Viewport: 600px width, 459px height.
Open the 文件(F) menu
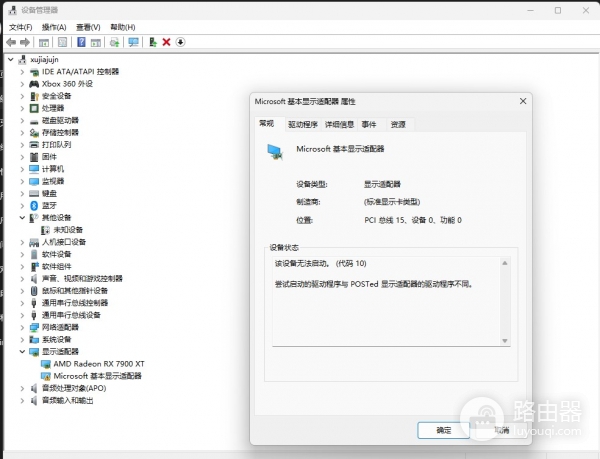tap(20, 27)
